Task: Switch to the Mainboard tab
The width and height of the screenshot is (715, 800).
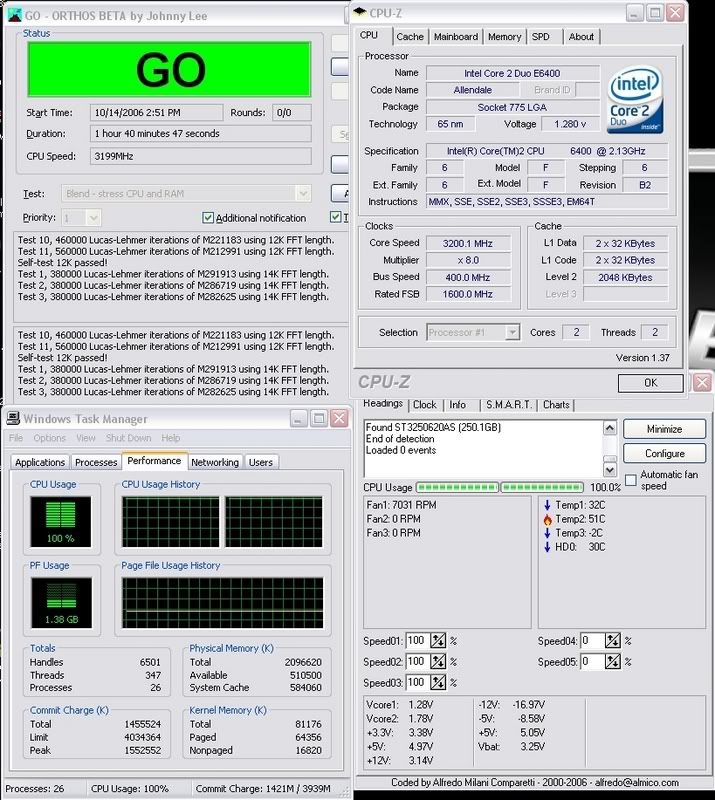Action: tap(456, 37)
